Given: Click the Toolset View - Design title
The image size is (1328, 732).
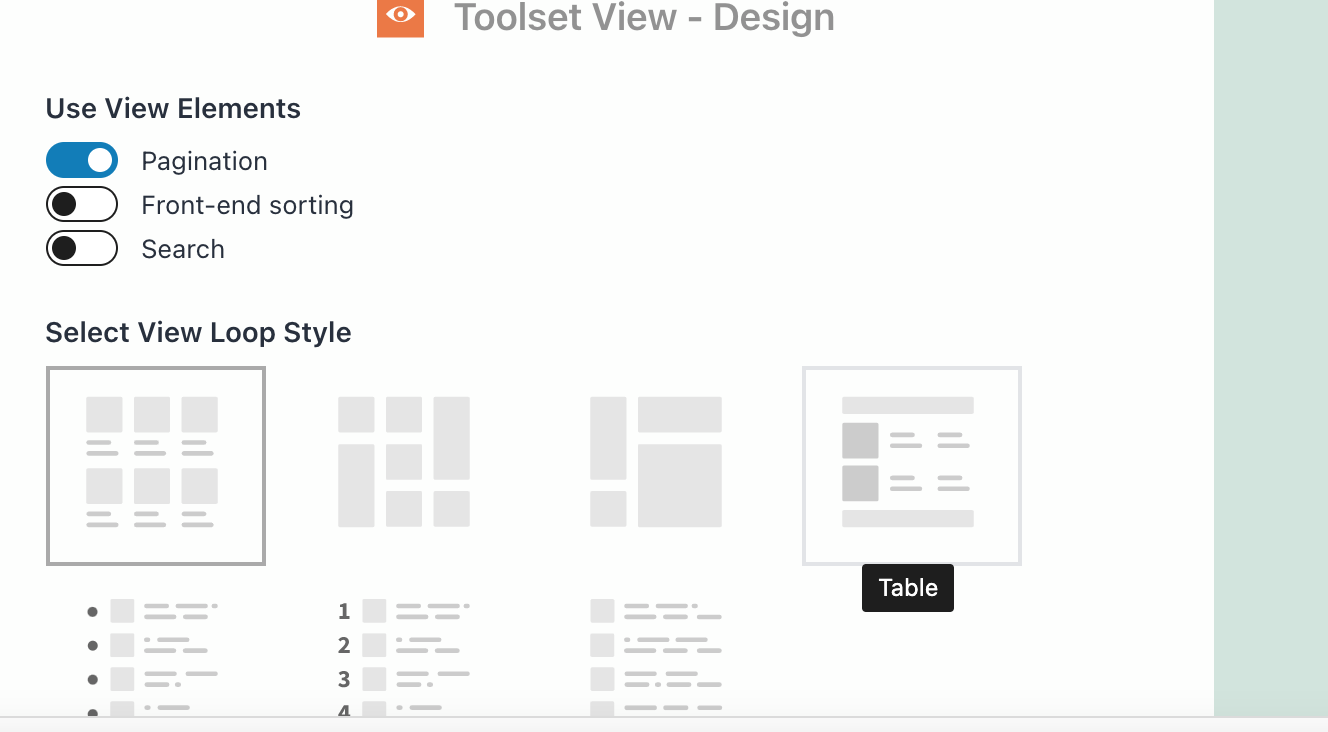Looking at the screenshot, I should coord(644,18).
